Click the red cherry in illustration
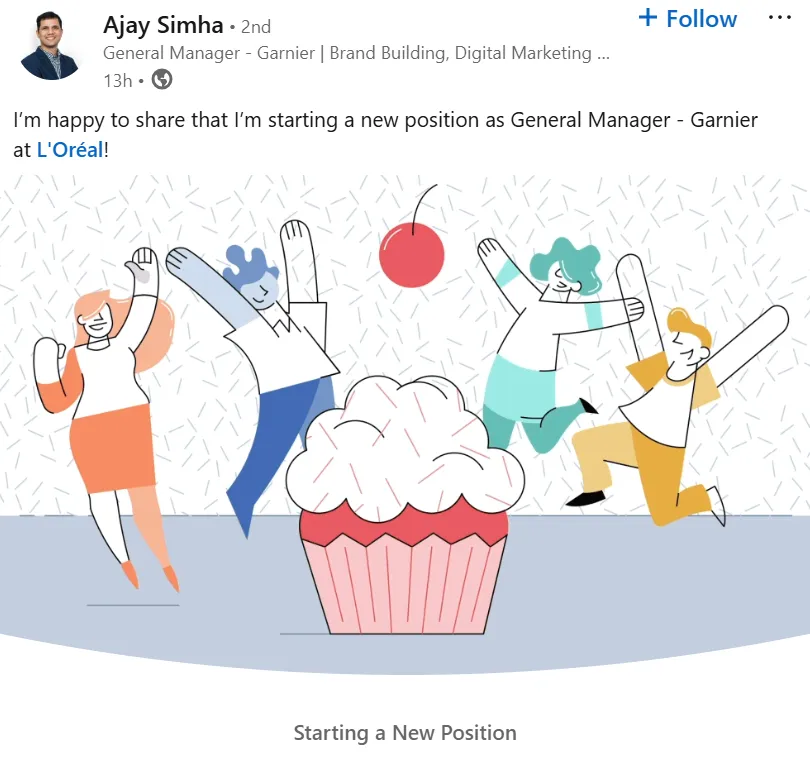This screenshot has height=760, width=810. tap(412, 254)
